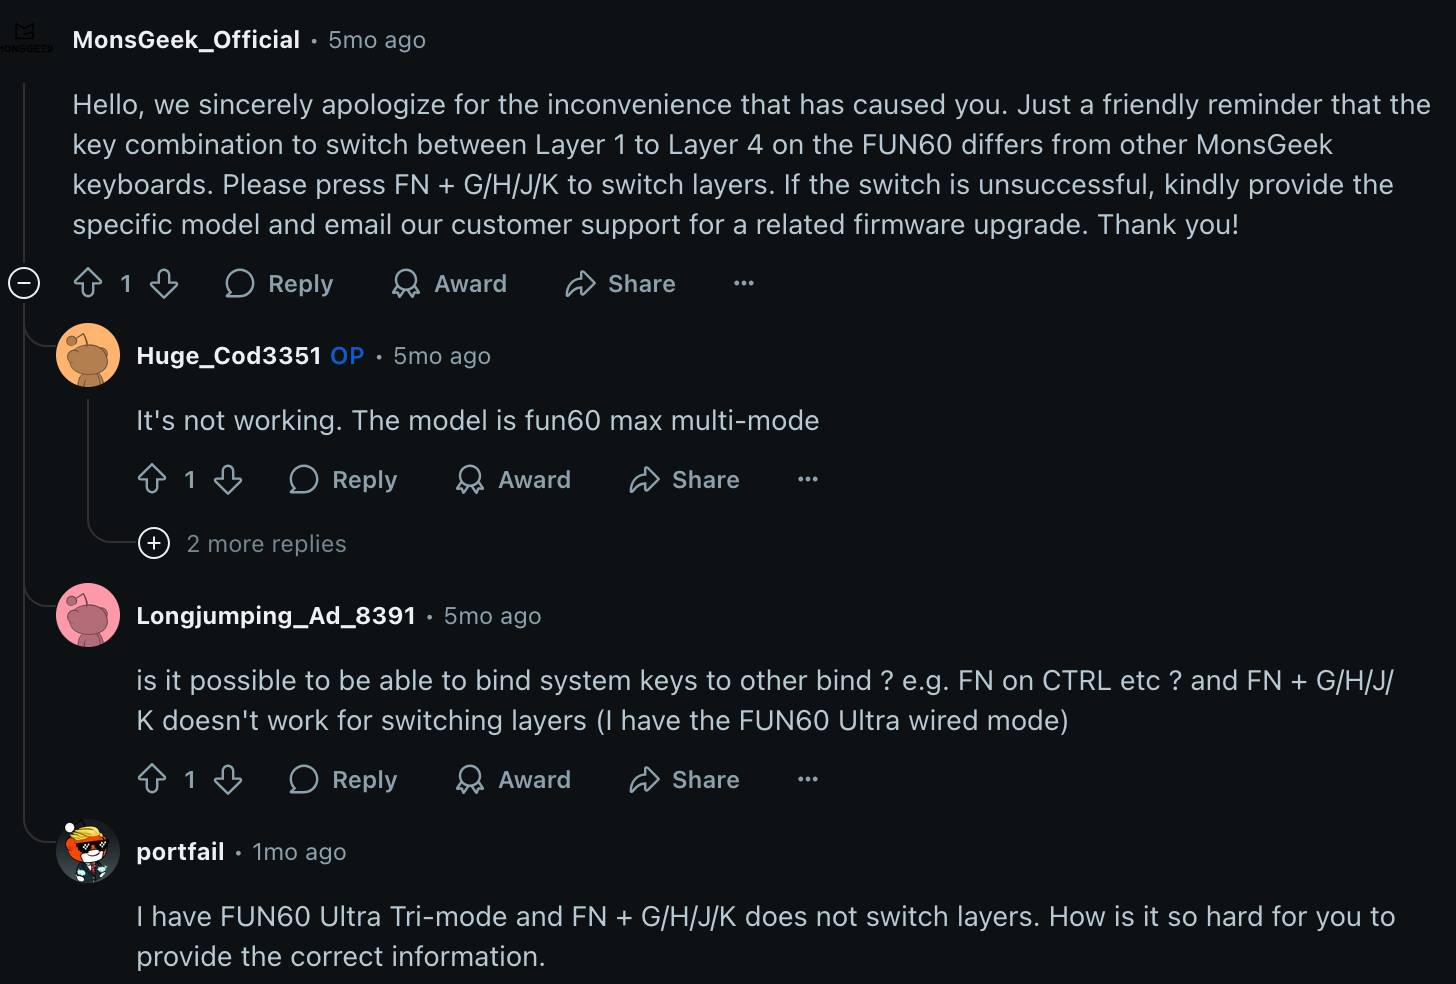Open more options on MonsGeek_Official's comment
This screenshot has height=984, width=1456.
[x=744, y=283]
